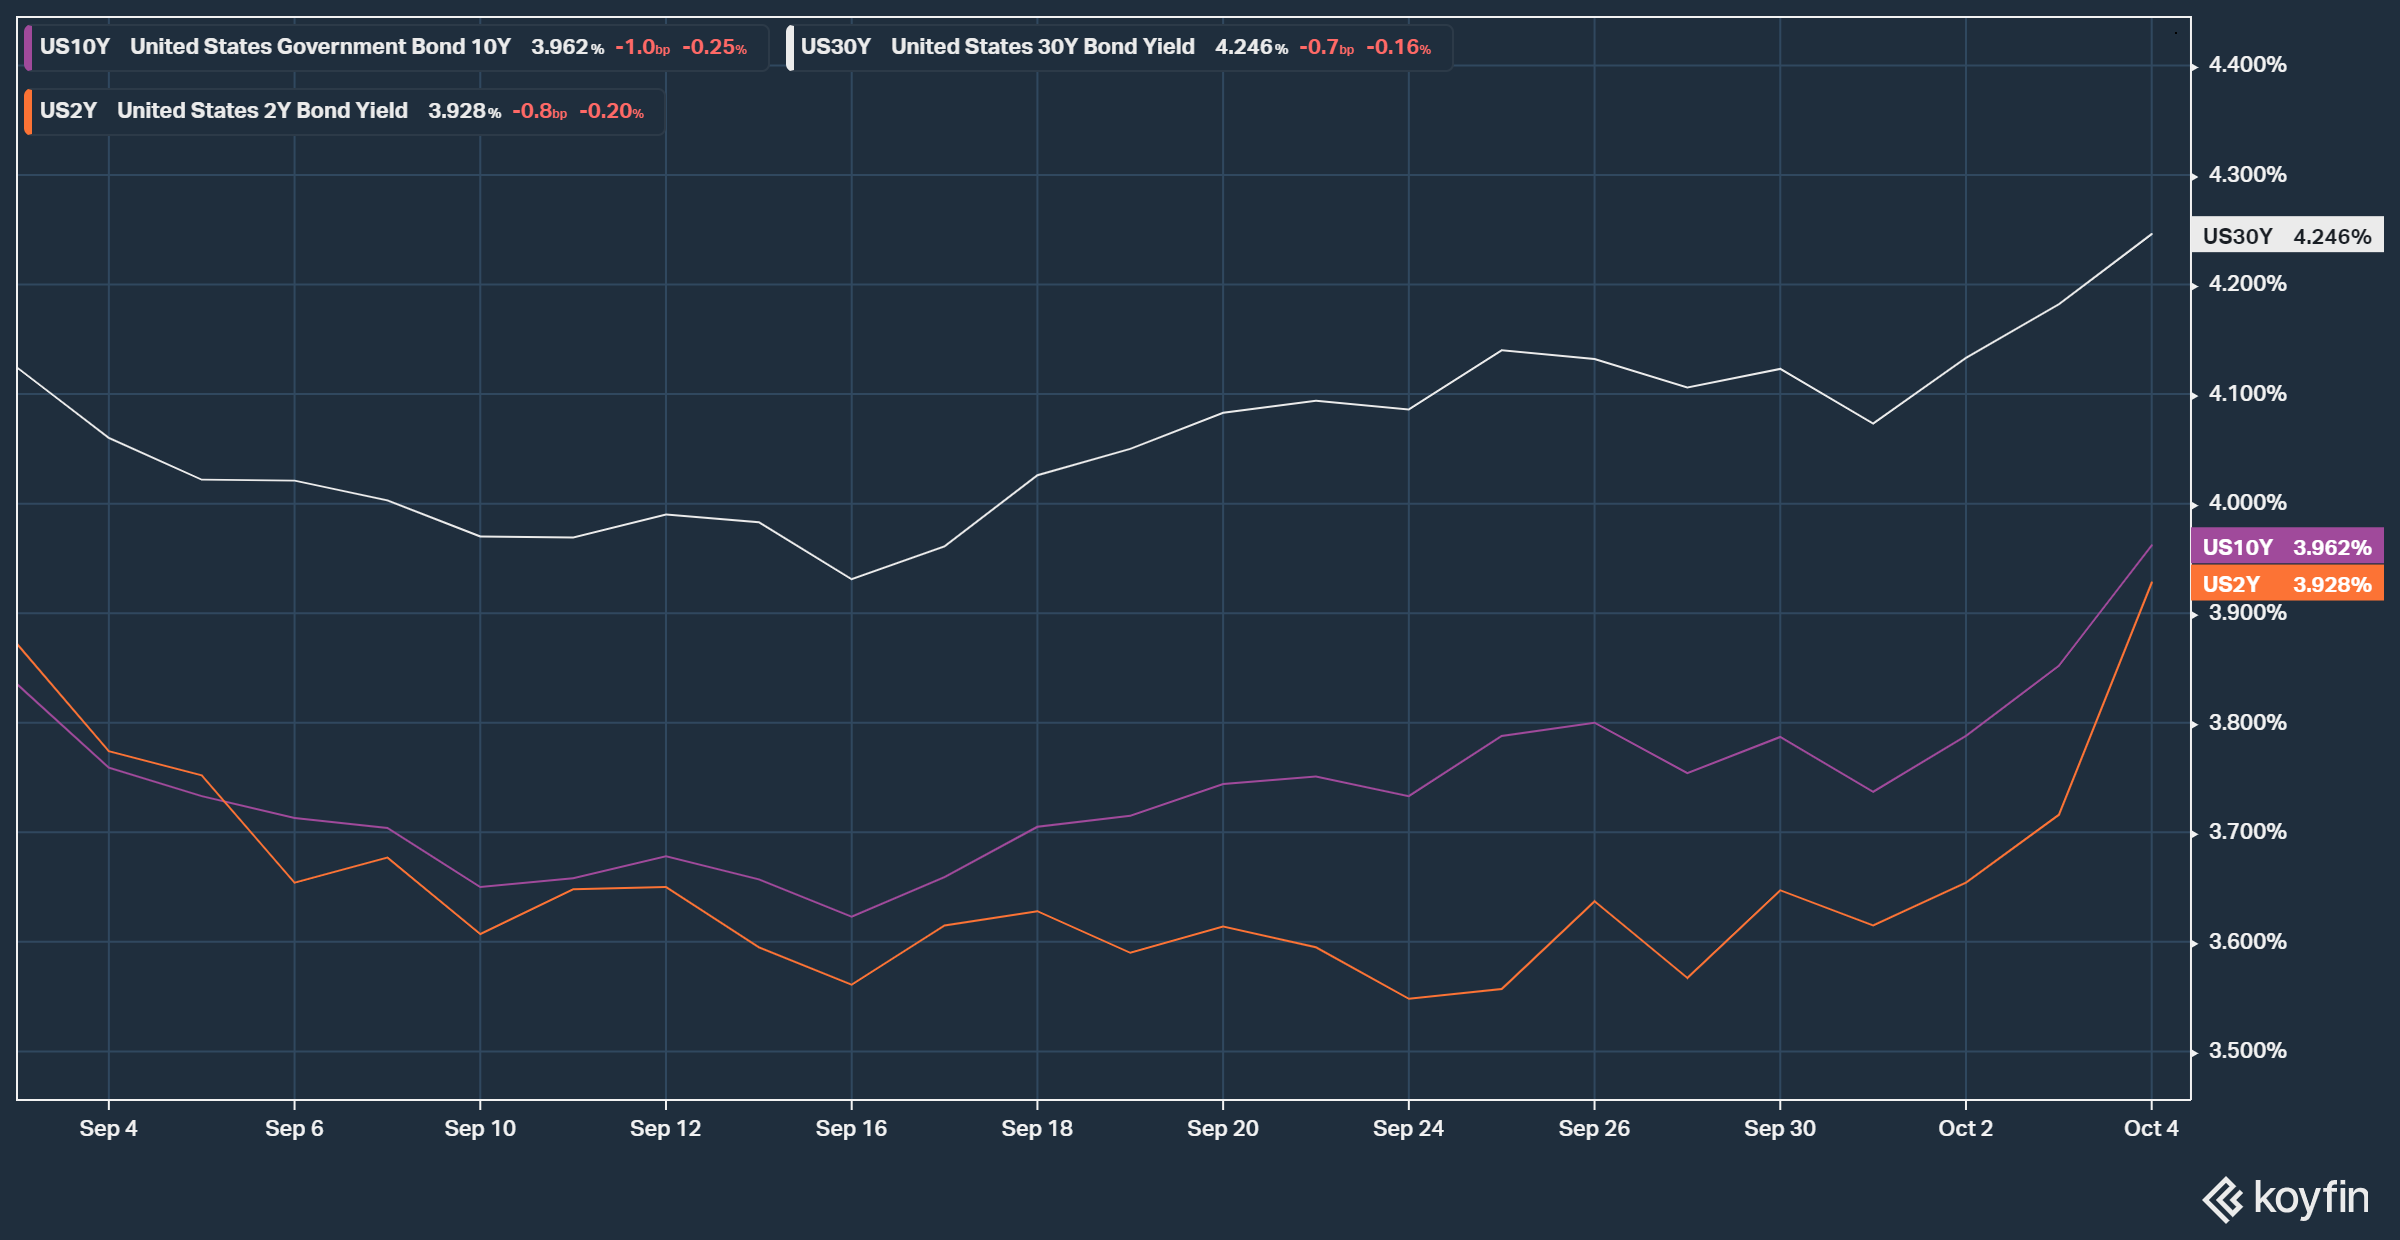Click the Sep 16 date axis marker
Image resolution: width=2400 pixels, height=1240 pixels.
(851, 1128)
